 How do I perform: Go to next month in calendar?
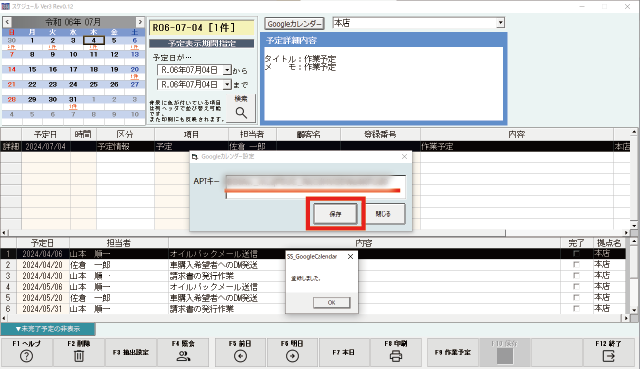pos(140,22)
